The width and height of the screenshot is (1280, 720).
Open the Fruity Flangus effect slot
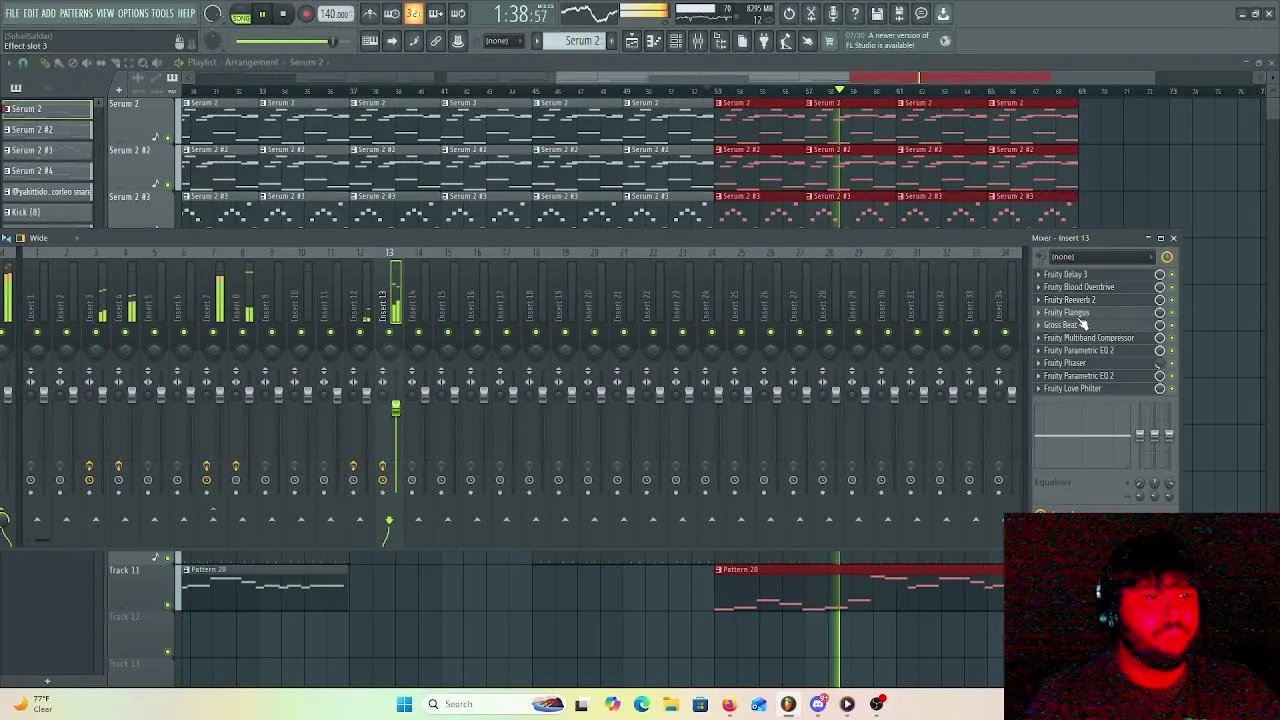click(1066, 313)
